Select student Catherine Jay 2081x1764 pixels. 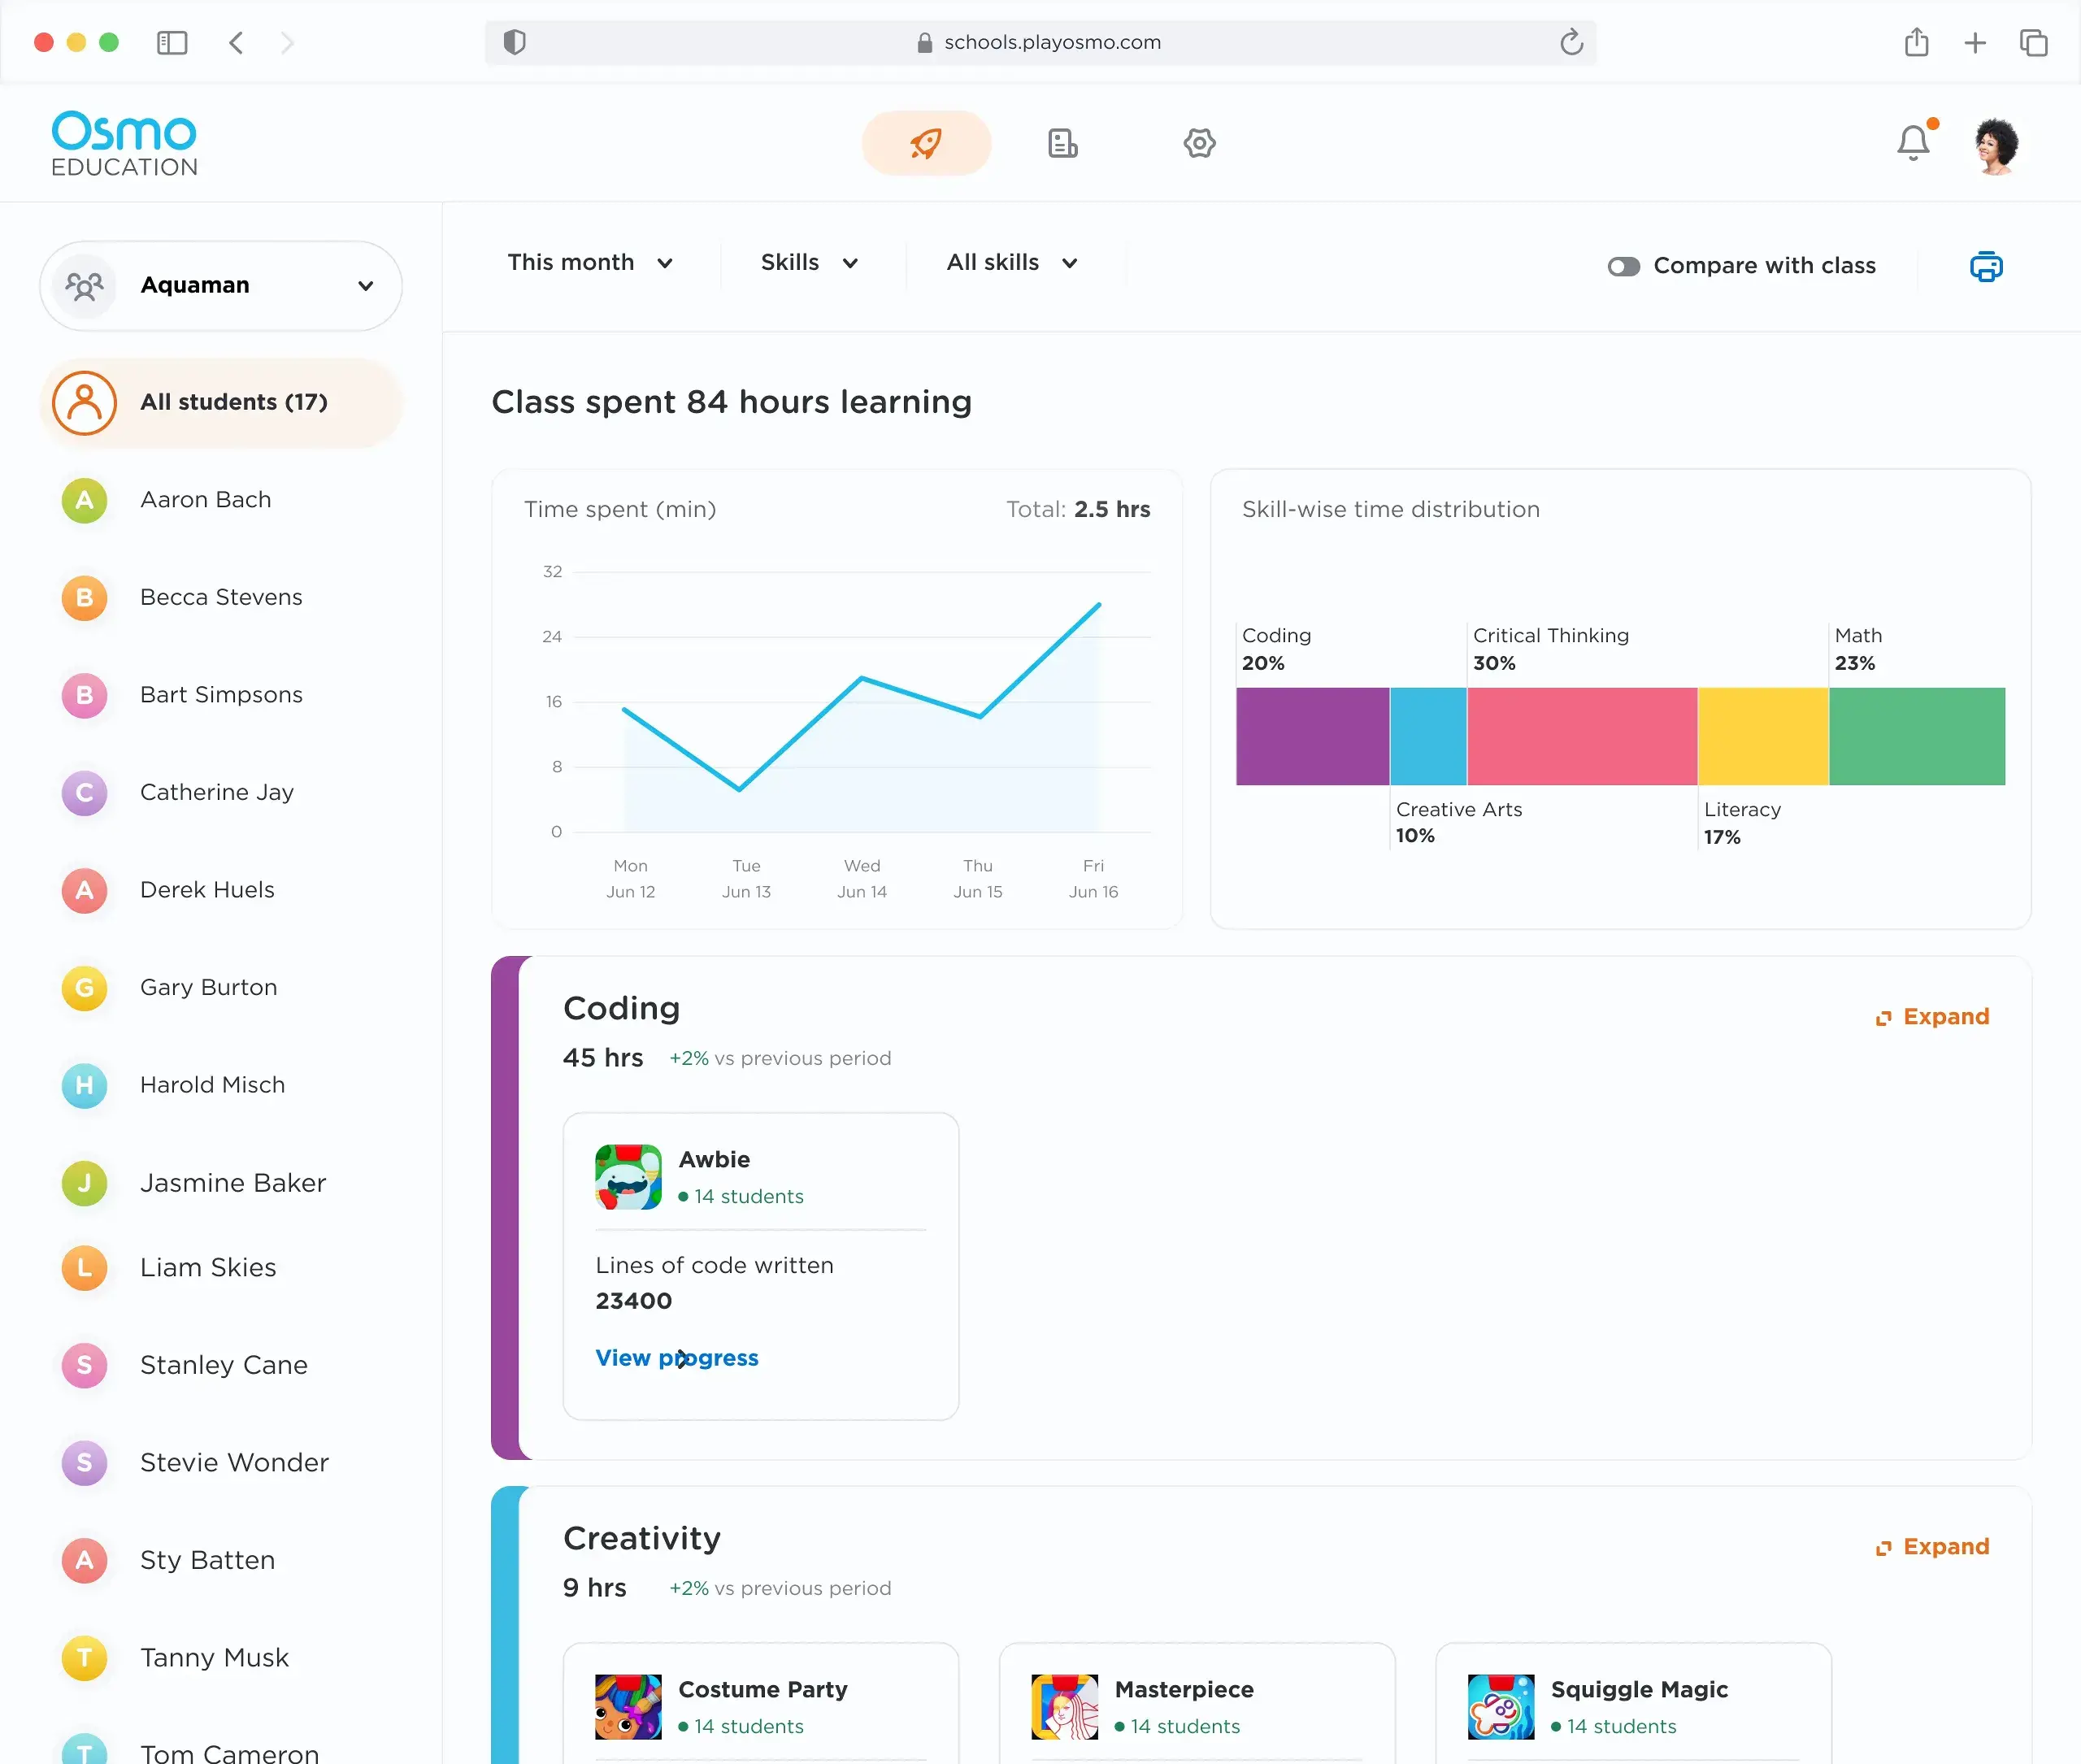(x=221, y=793)
